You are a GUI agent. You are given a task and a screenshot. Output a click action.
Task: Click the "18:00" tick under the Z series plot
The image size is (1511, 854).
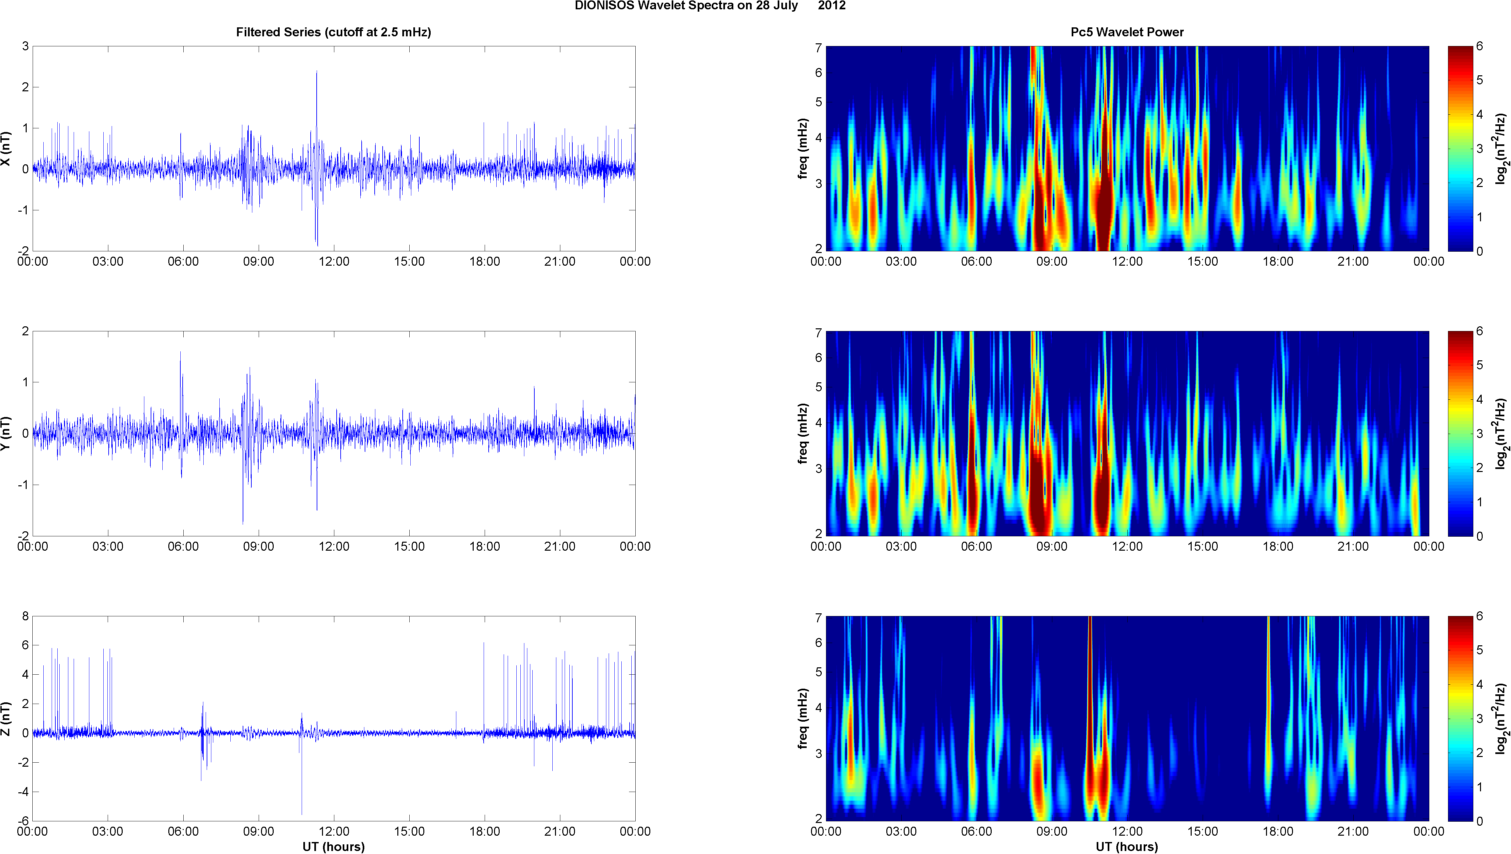pyautogui.click(x=485, y=832)
